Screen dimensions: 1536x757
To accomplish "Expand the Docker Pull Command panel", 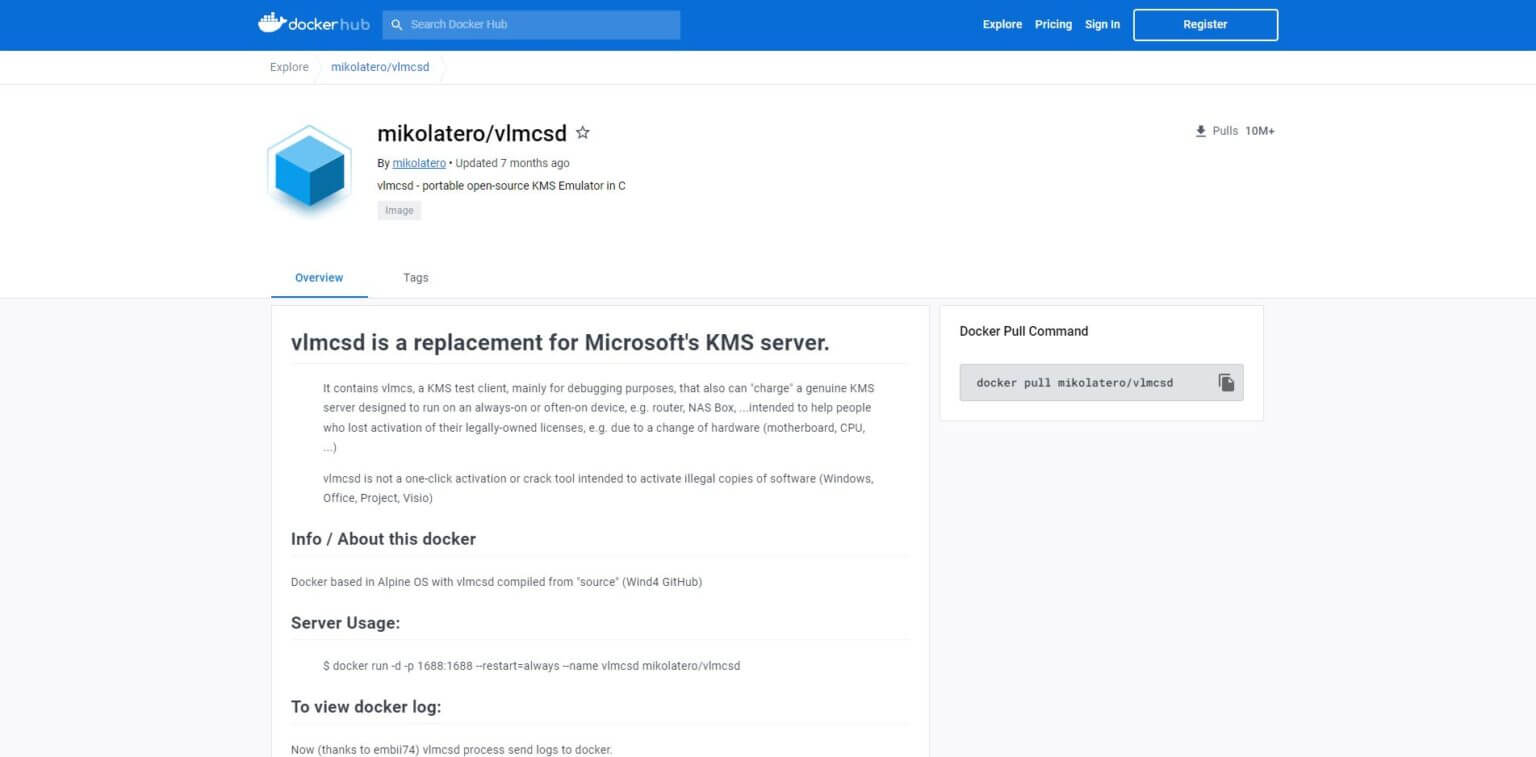I will point(1023,331).
